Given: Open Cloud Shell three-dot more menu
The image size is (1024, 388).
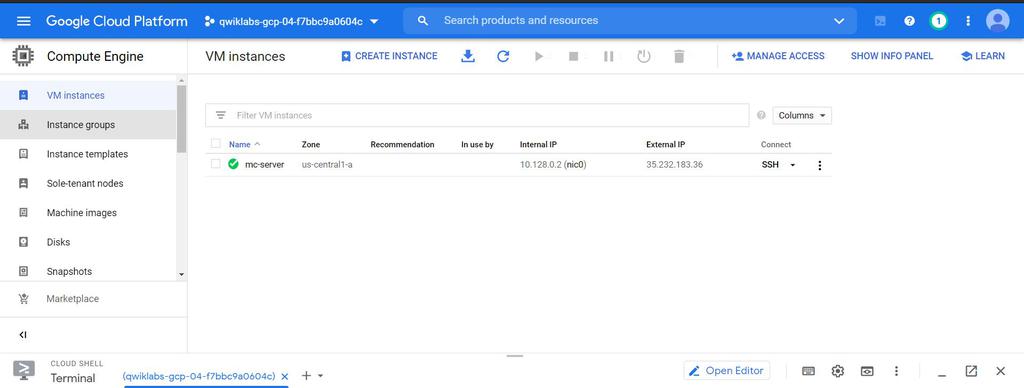Looking at the screenshot, I should pos(897,371).
